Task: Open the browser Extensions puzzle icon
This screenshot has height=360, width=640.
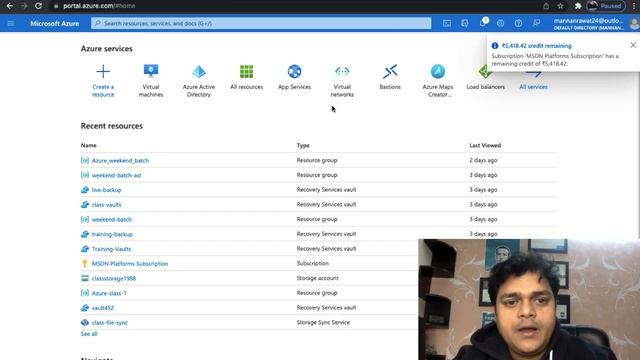Action: (x=578, y=6)
